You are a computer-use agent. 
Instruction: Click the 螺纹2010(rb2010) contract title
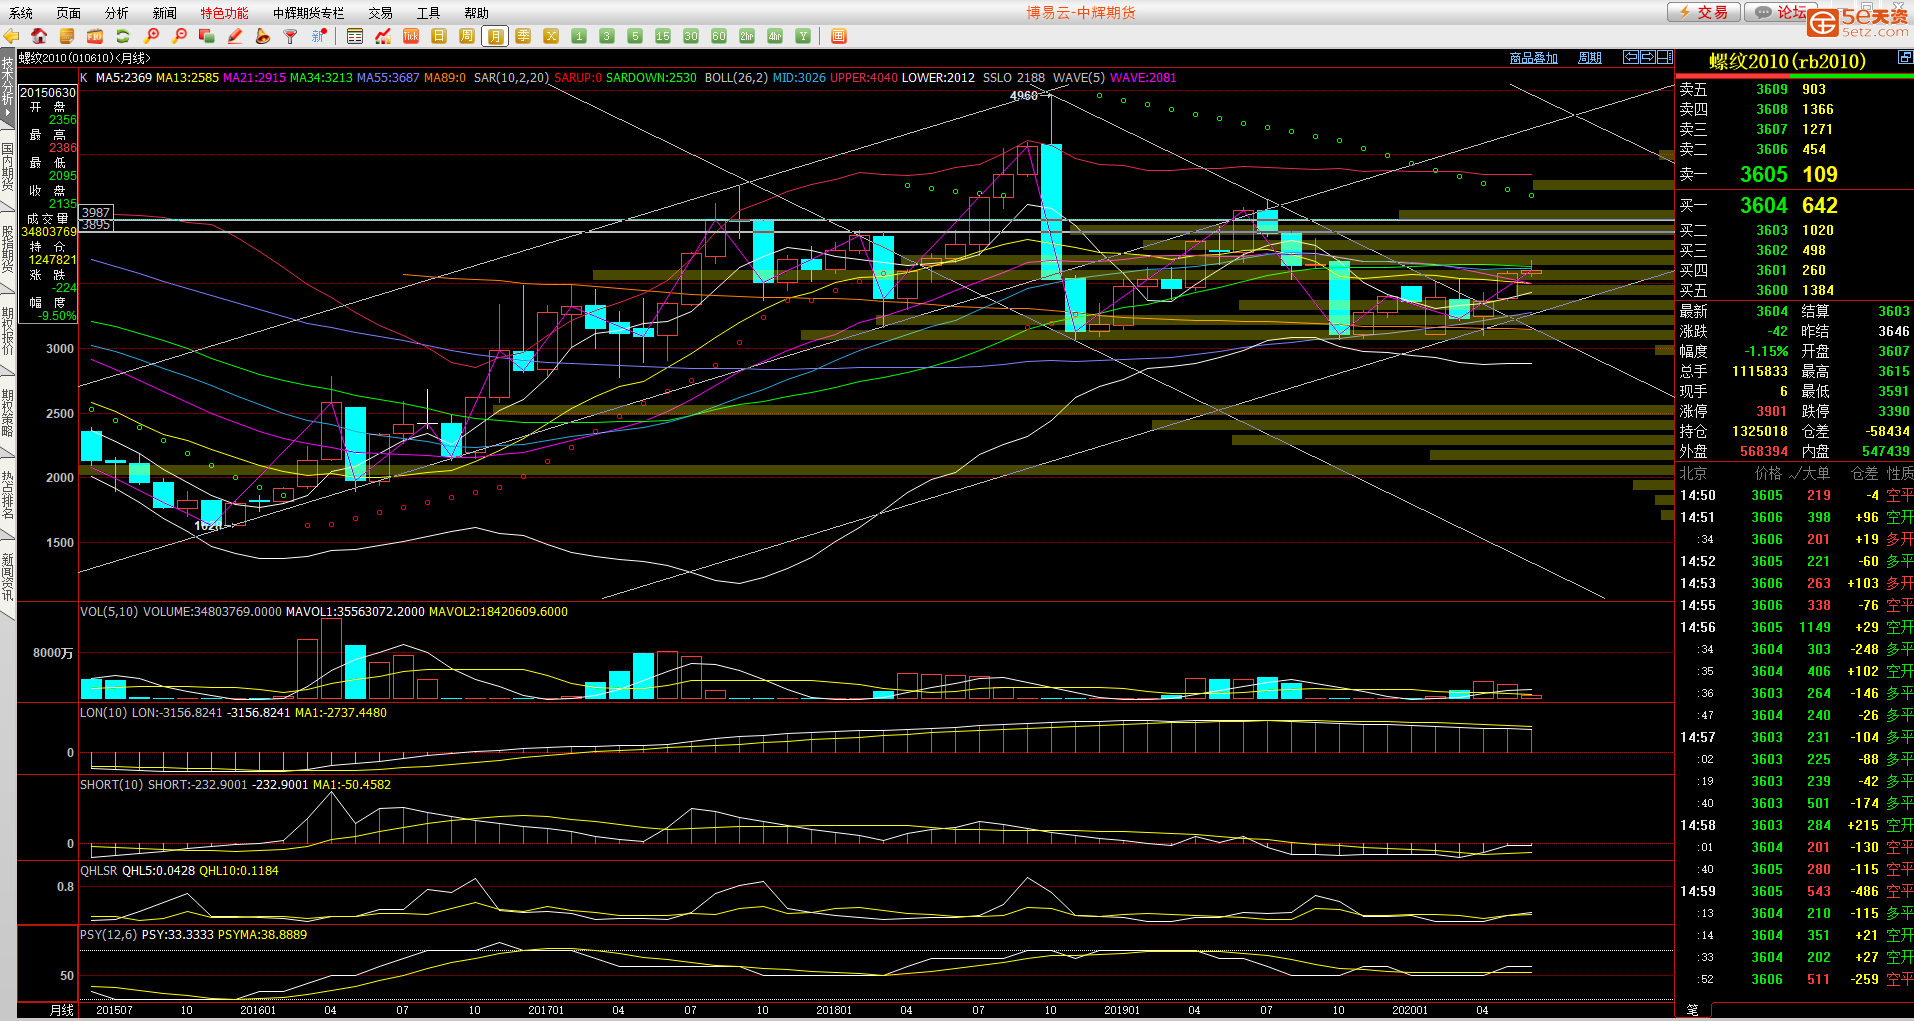coord(1788,61)
